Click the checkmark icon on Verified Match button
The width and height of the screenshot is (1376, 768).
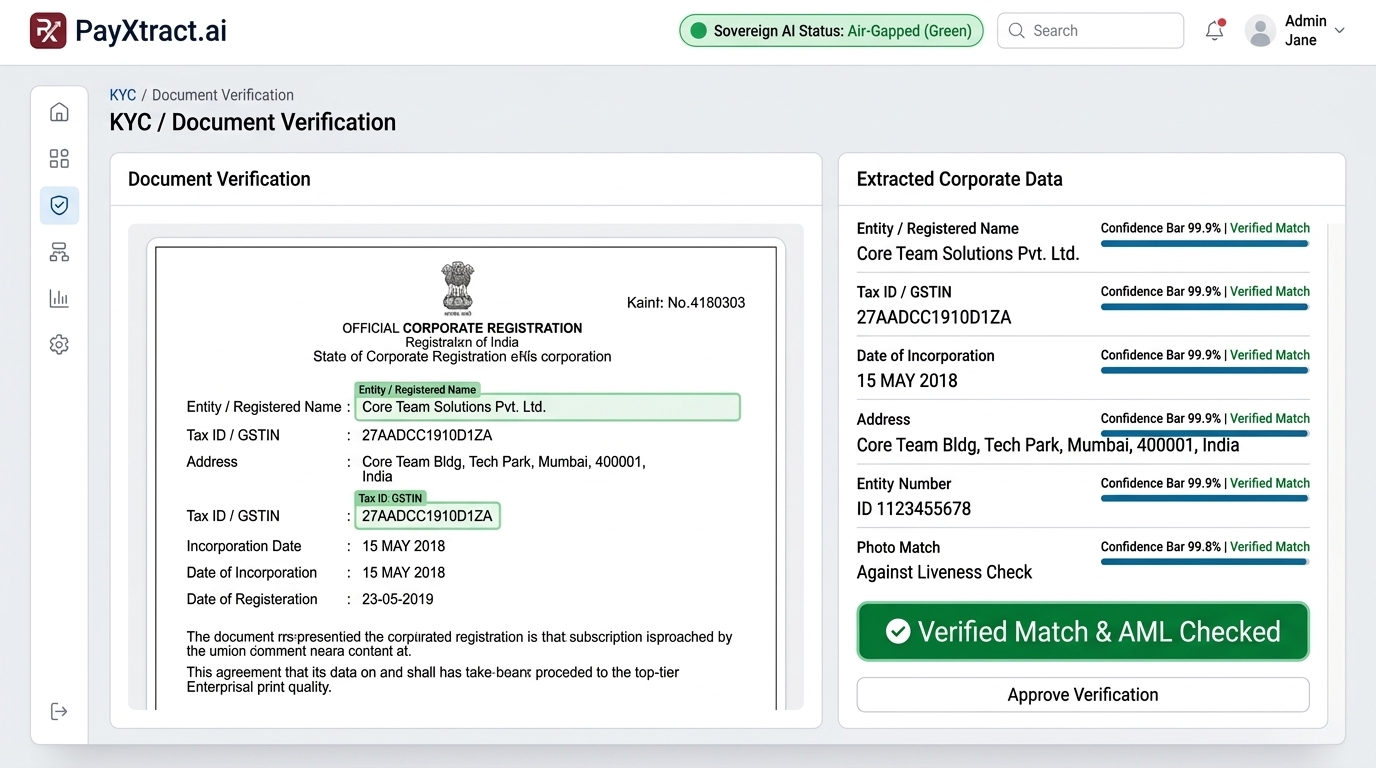point(898,632)
